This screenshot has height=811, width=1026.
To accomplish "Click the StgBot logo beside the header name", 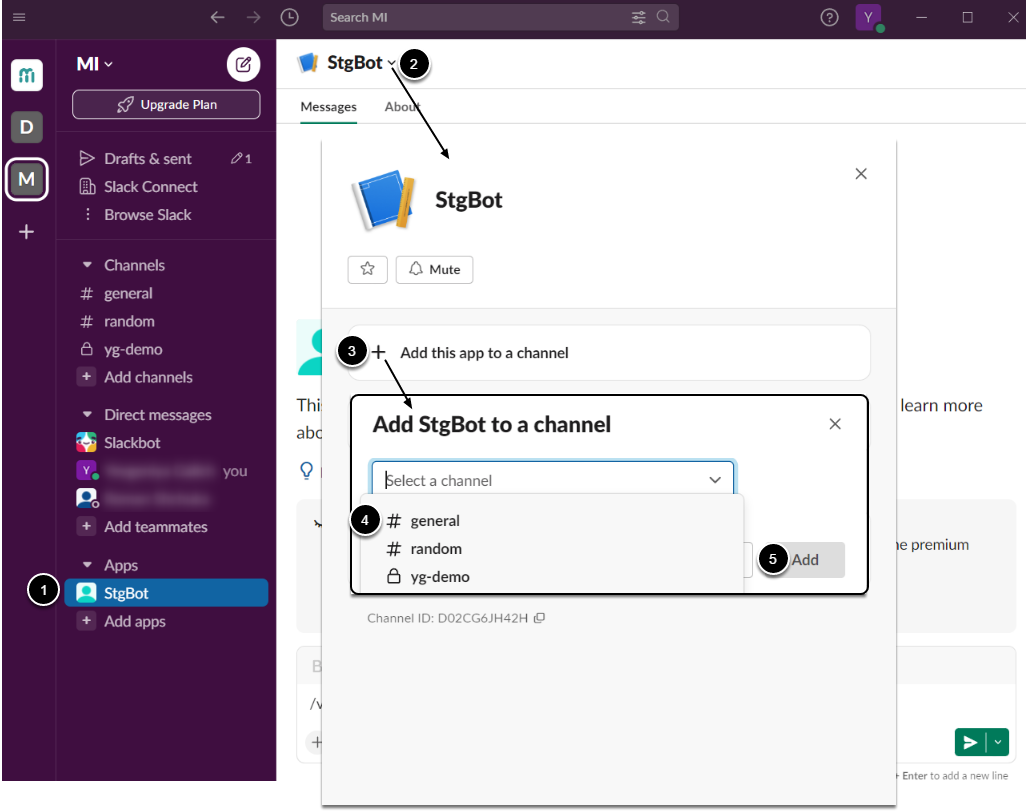I will click(308, 63).
